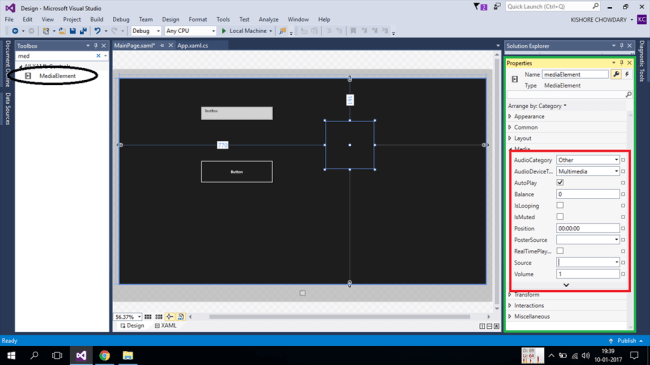This screenshot has height=365, width=650.
Task: Open the File menu
Action: tap(9, 19)
